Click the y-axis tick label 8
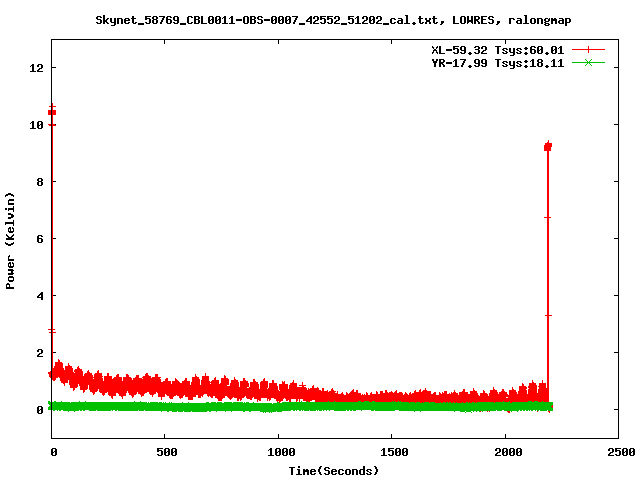Viewport: 640px width, 480px height. (40, 182)
